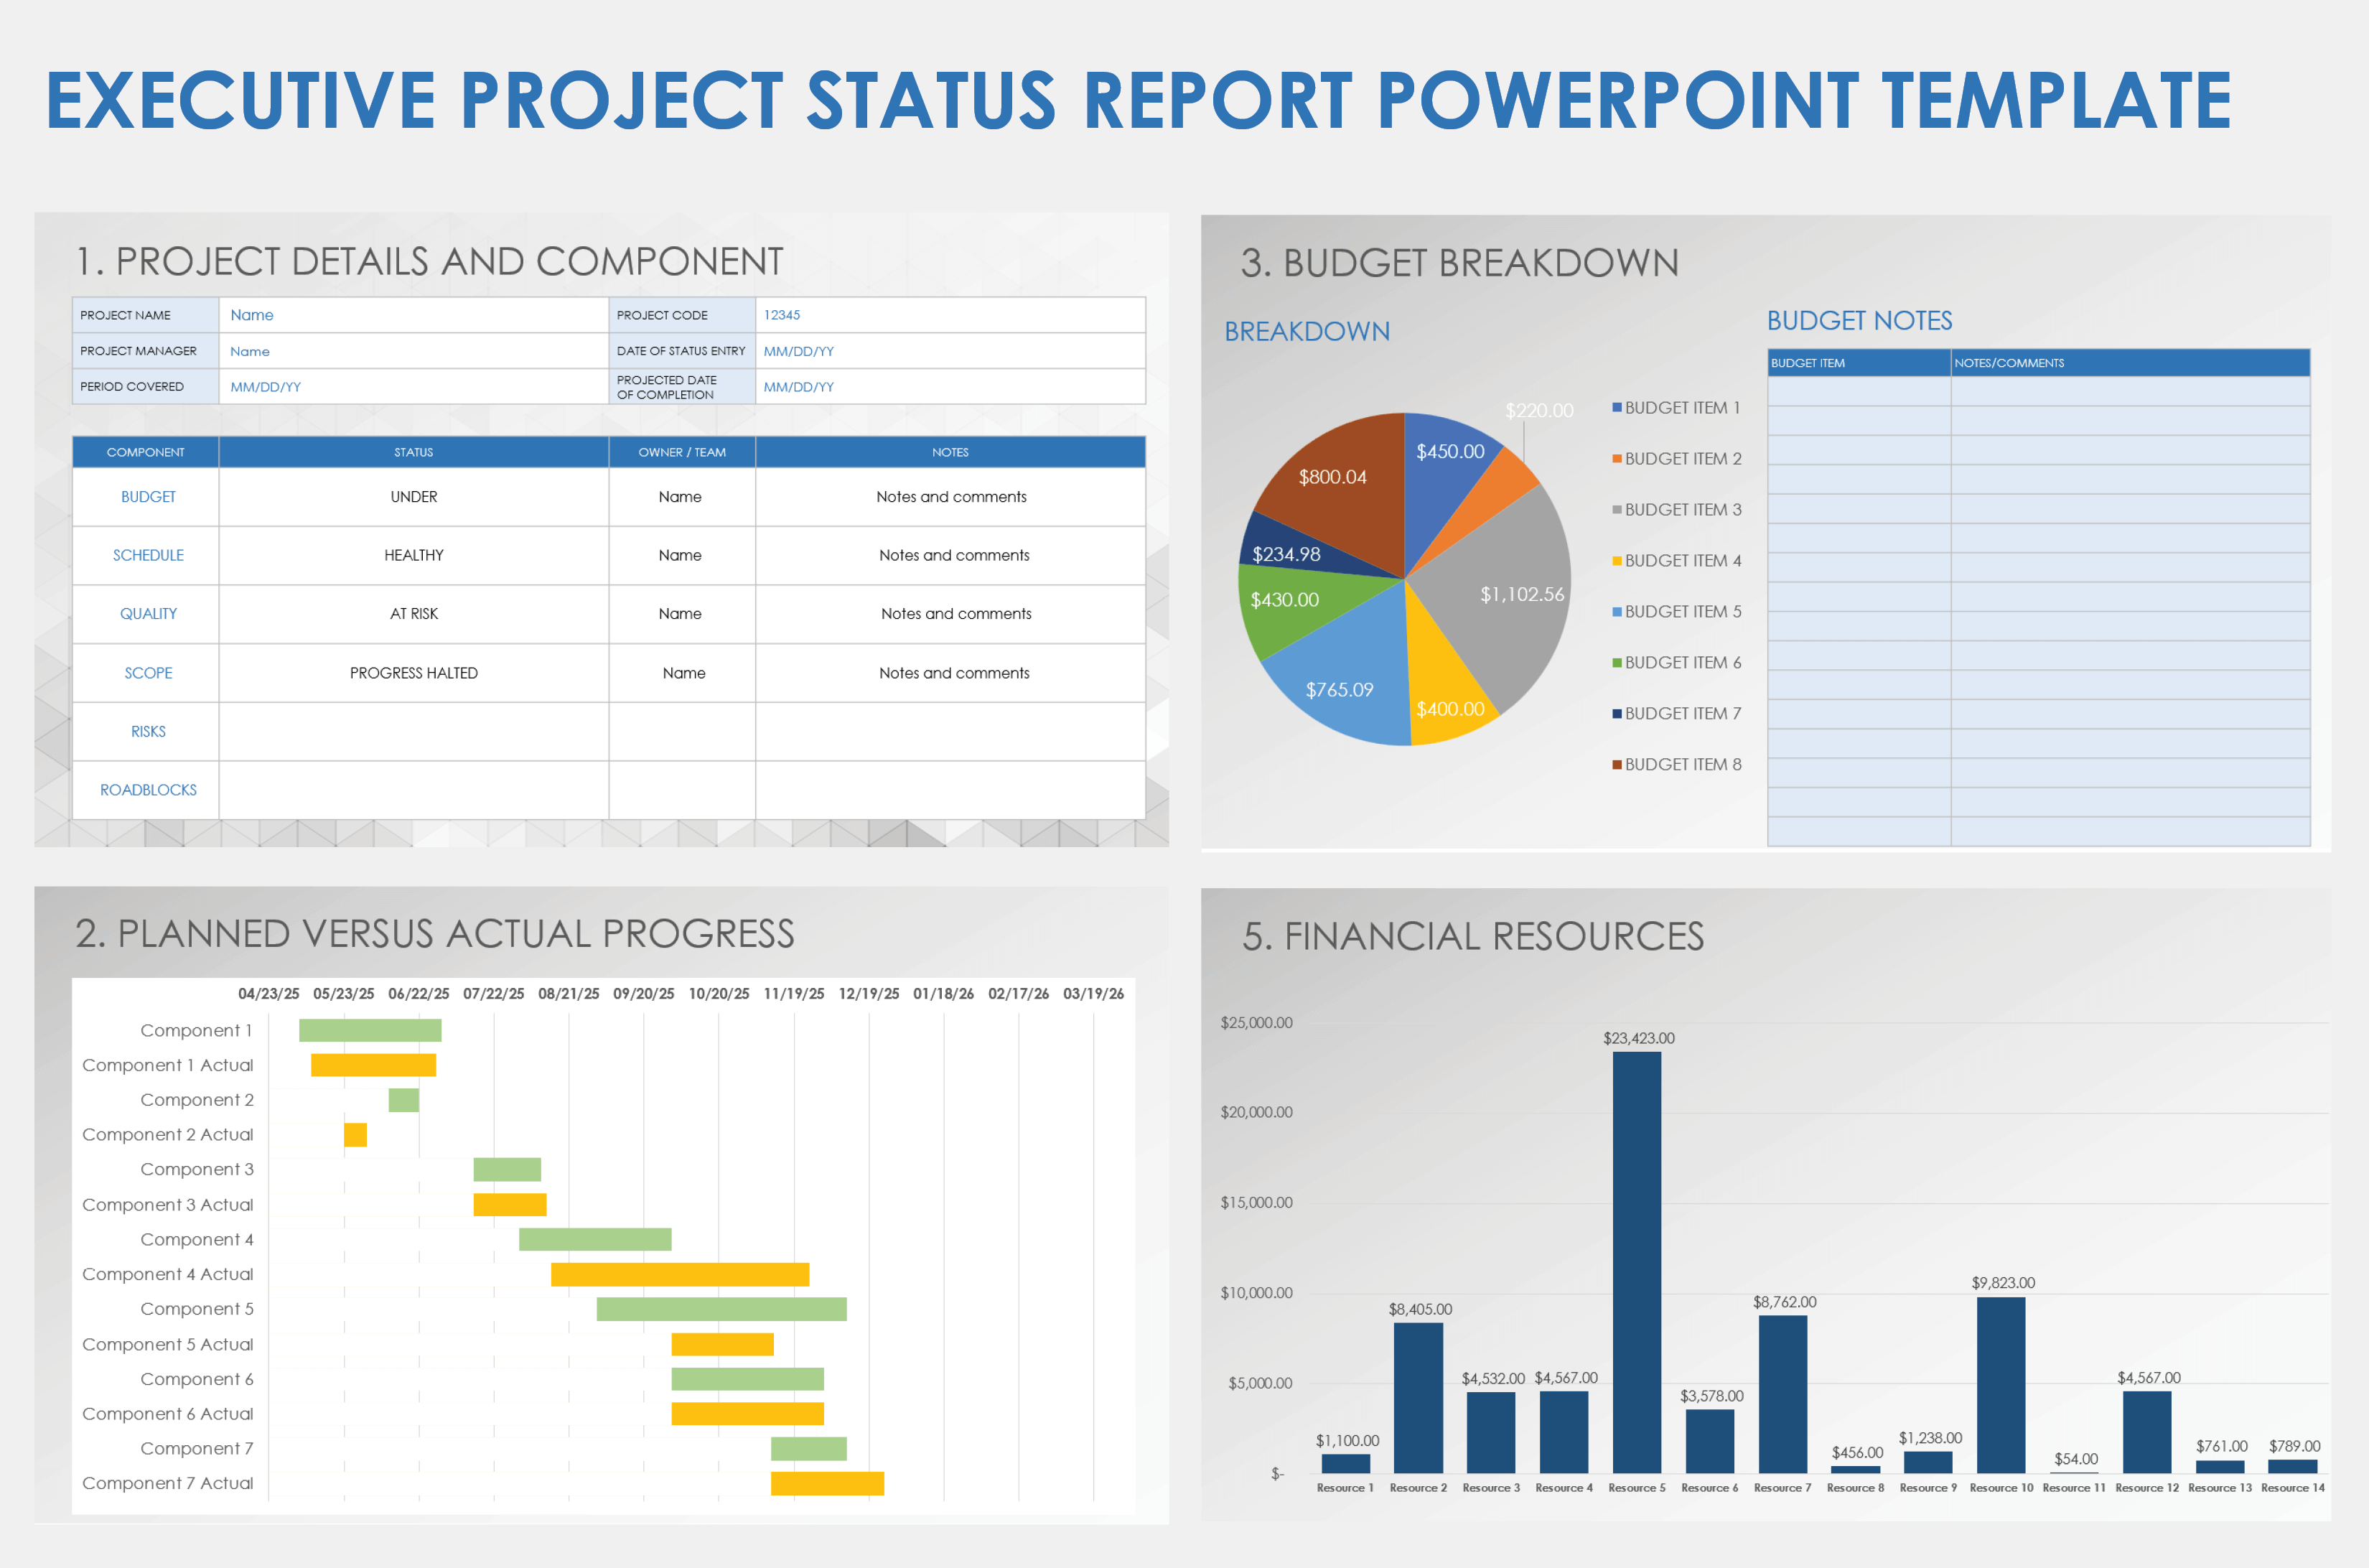Select the SCHEDULE component cell
Image resolution: width=2369 pixels, height=1568 pixels.
click(x=146, y=555)
